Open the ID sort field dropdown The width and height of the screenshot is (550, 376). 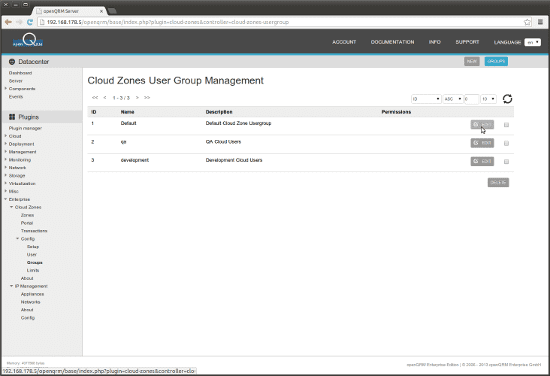(426, 99)
